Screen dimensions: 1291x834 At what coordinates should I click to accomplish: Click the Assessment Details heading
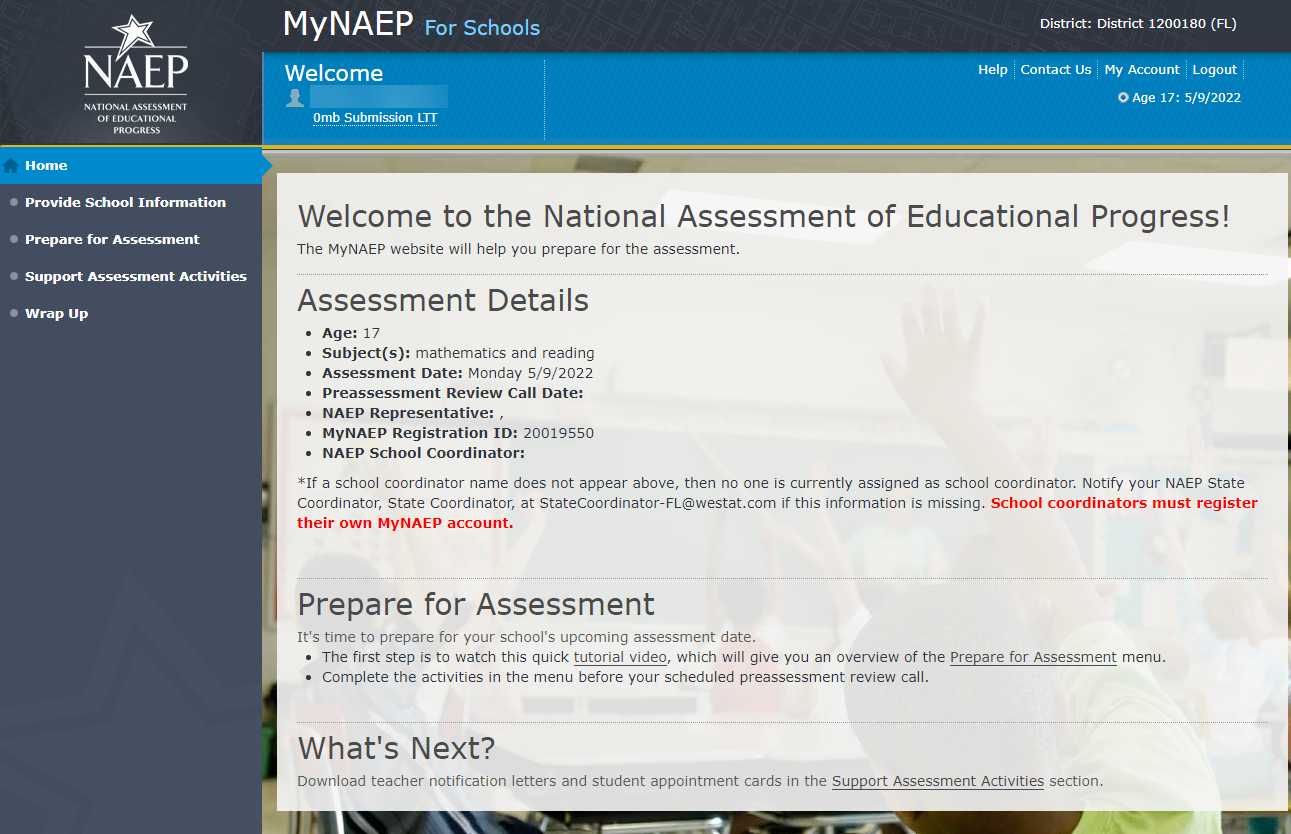(x=443, y=301)
